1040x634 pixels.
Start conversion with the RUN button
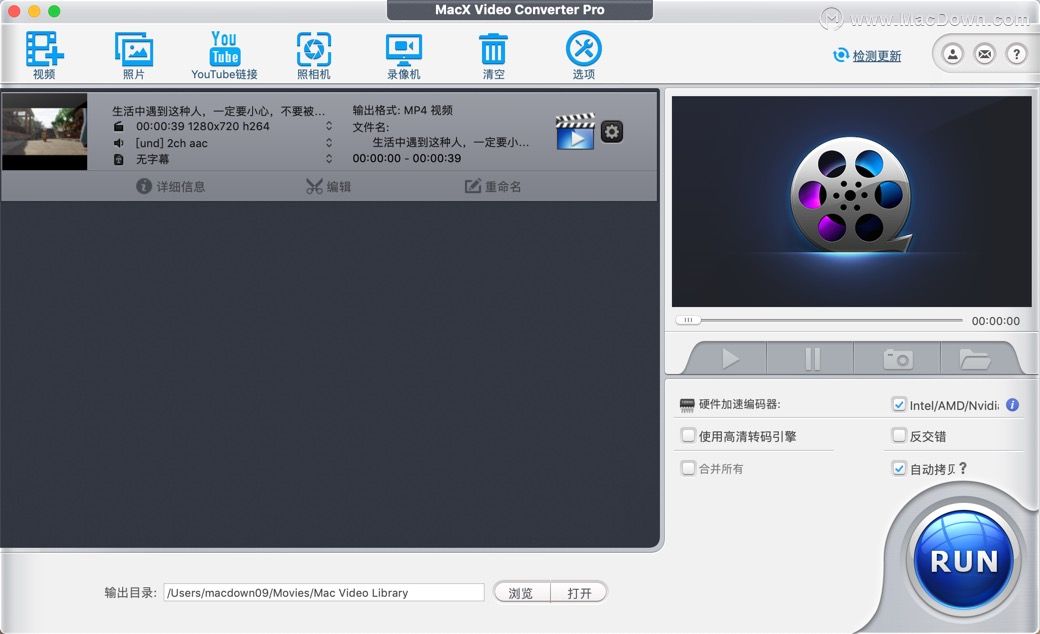click(x=964, y=560)
